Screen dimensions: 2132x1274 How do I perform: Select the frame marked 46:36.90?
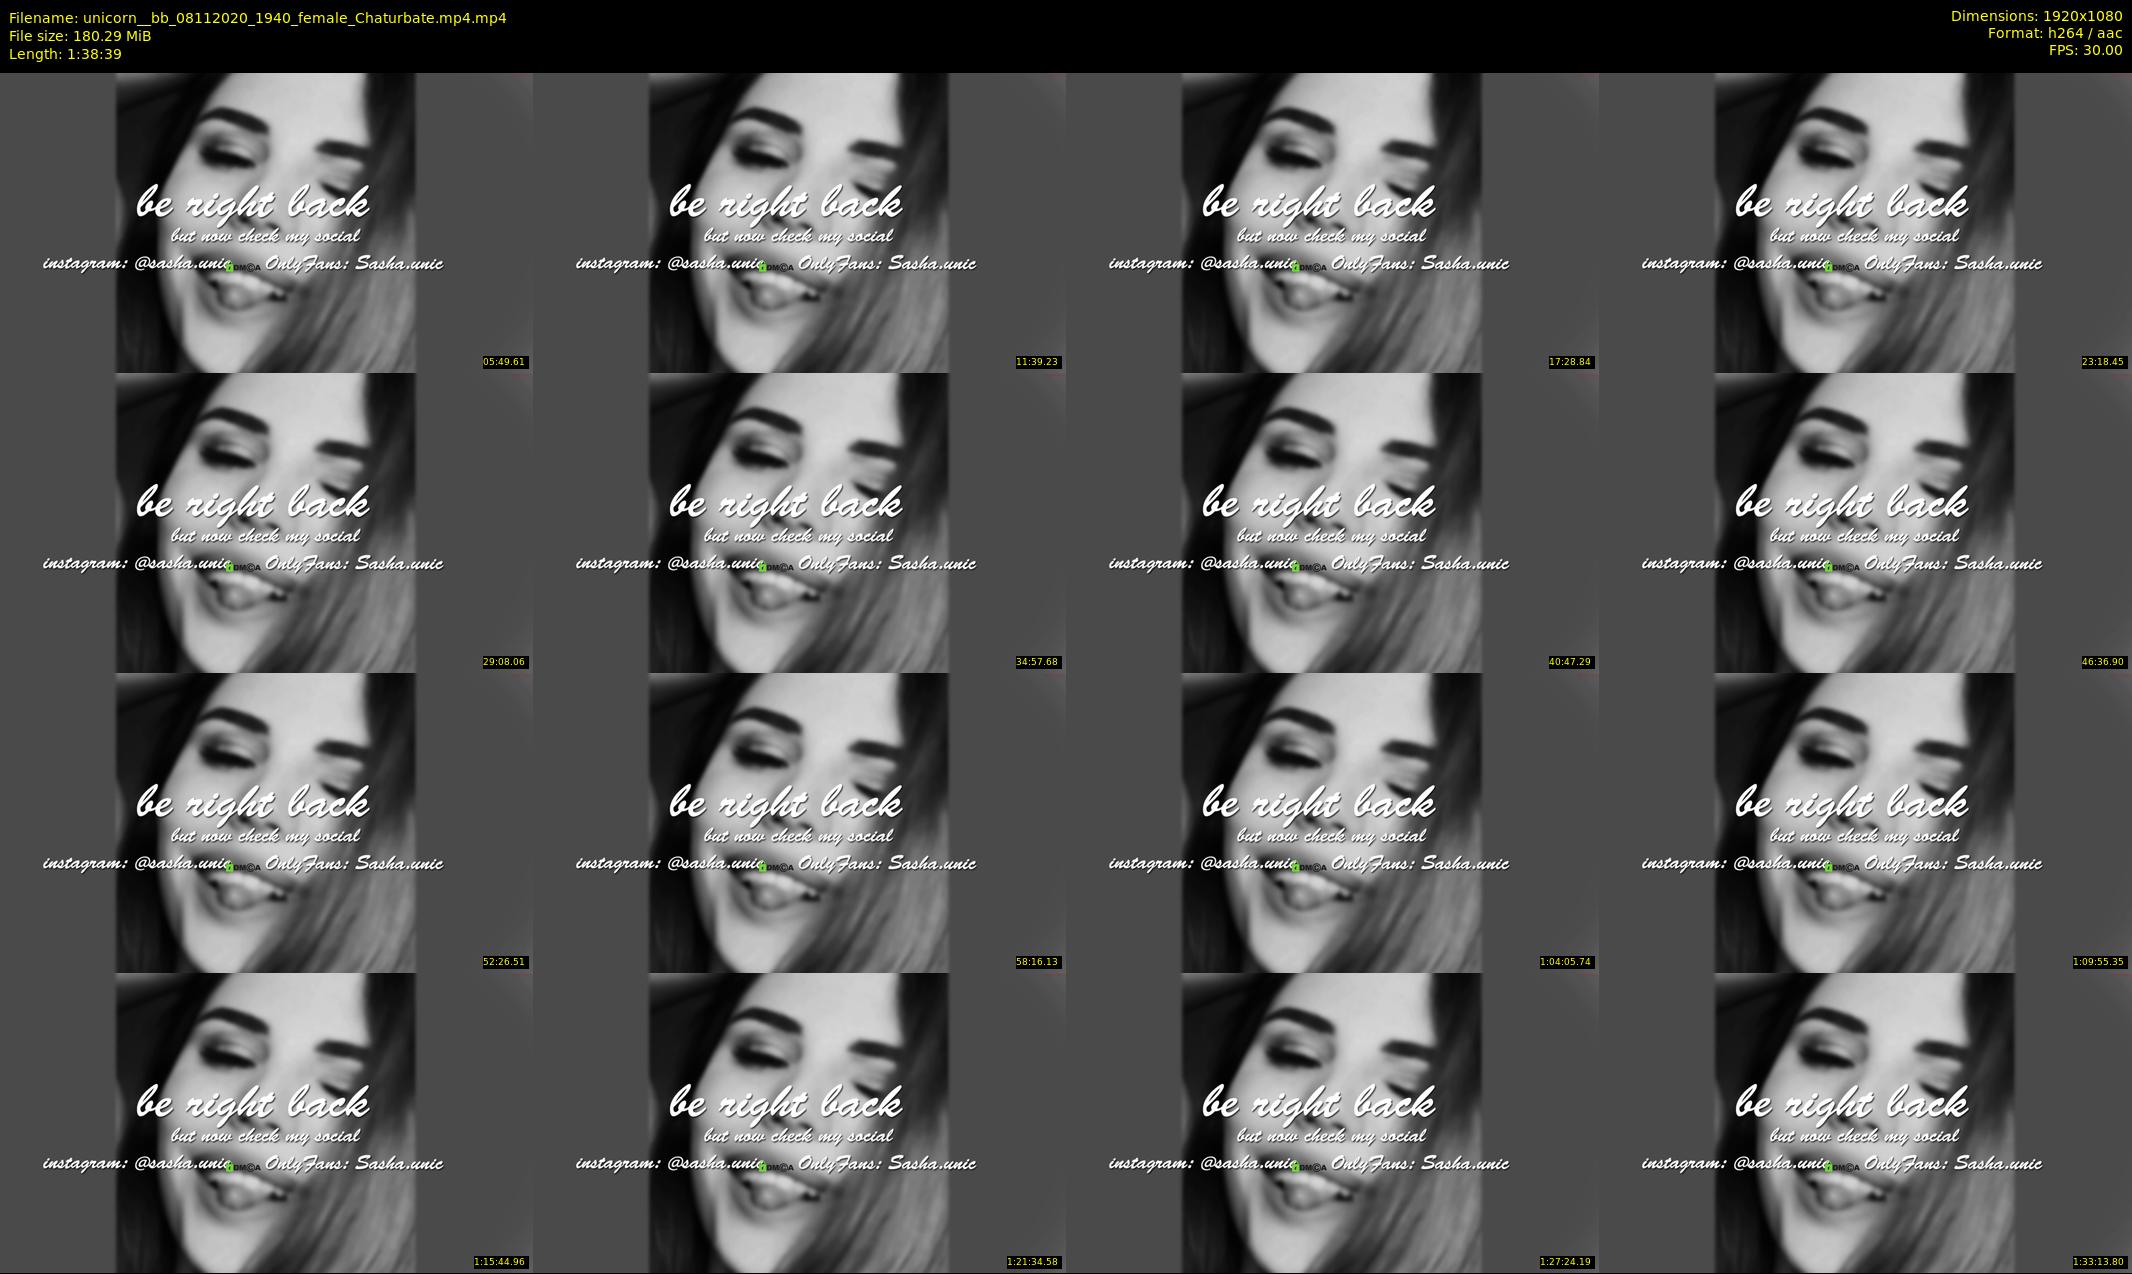click(1865, 522)
